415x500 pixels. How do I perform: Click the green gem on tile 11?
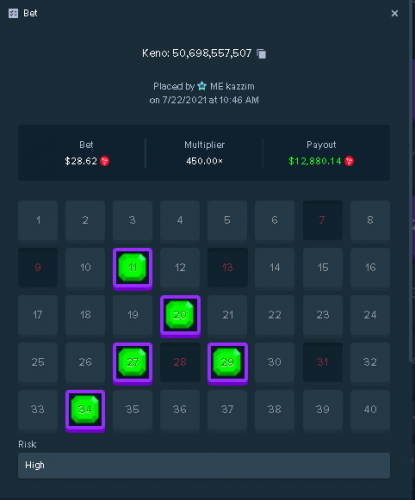tap(133, 267)
